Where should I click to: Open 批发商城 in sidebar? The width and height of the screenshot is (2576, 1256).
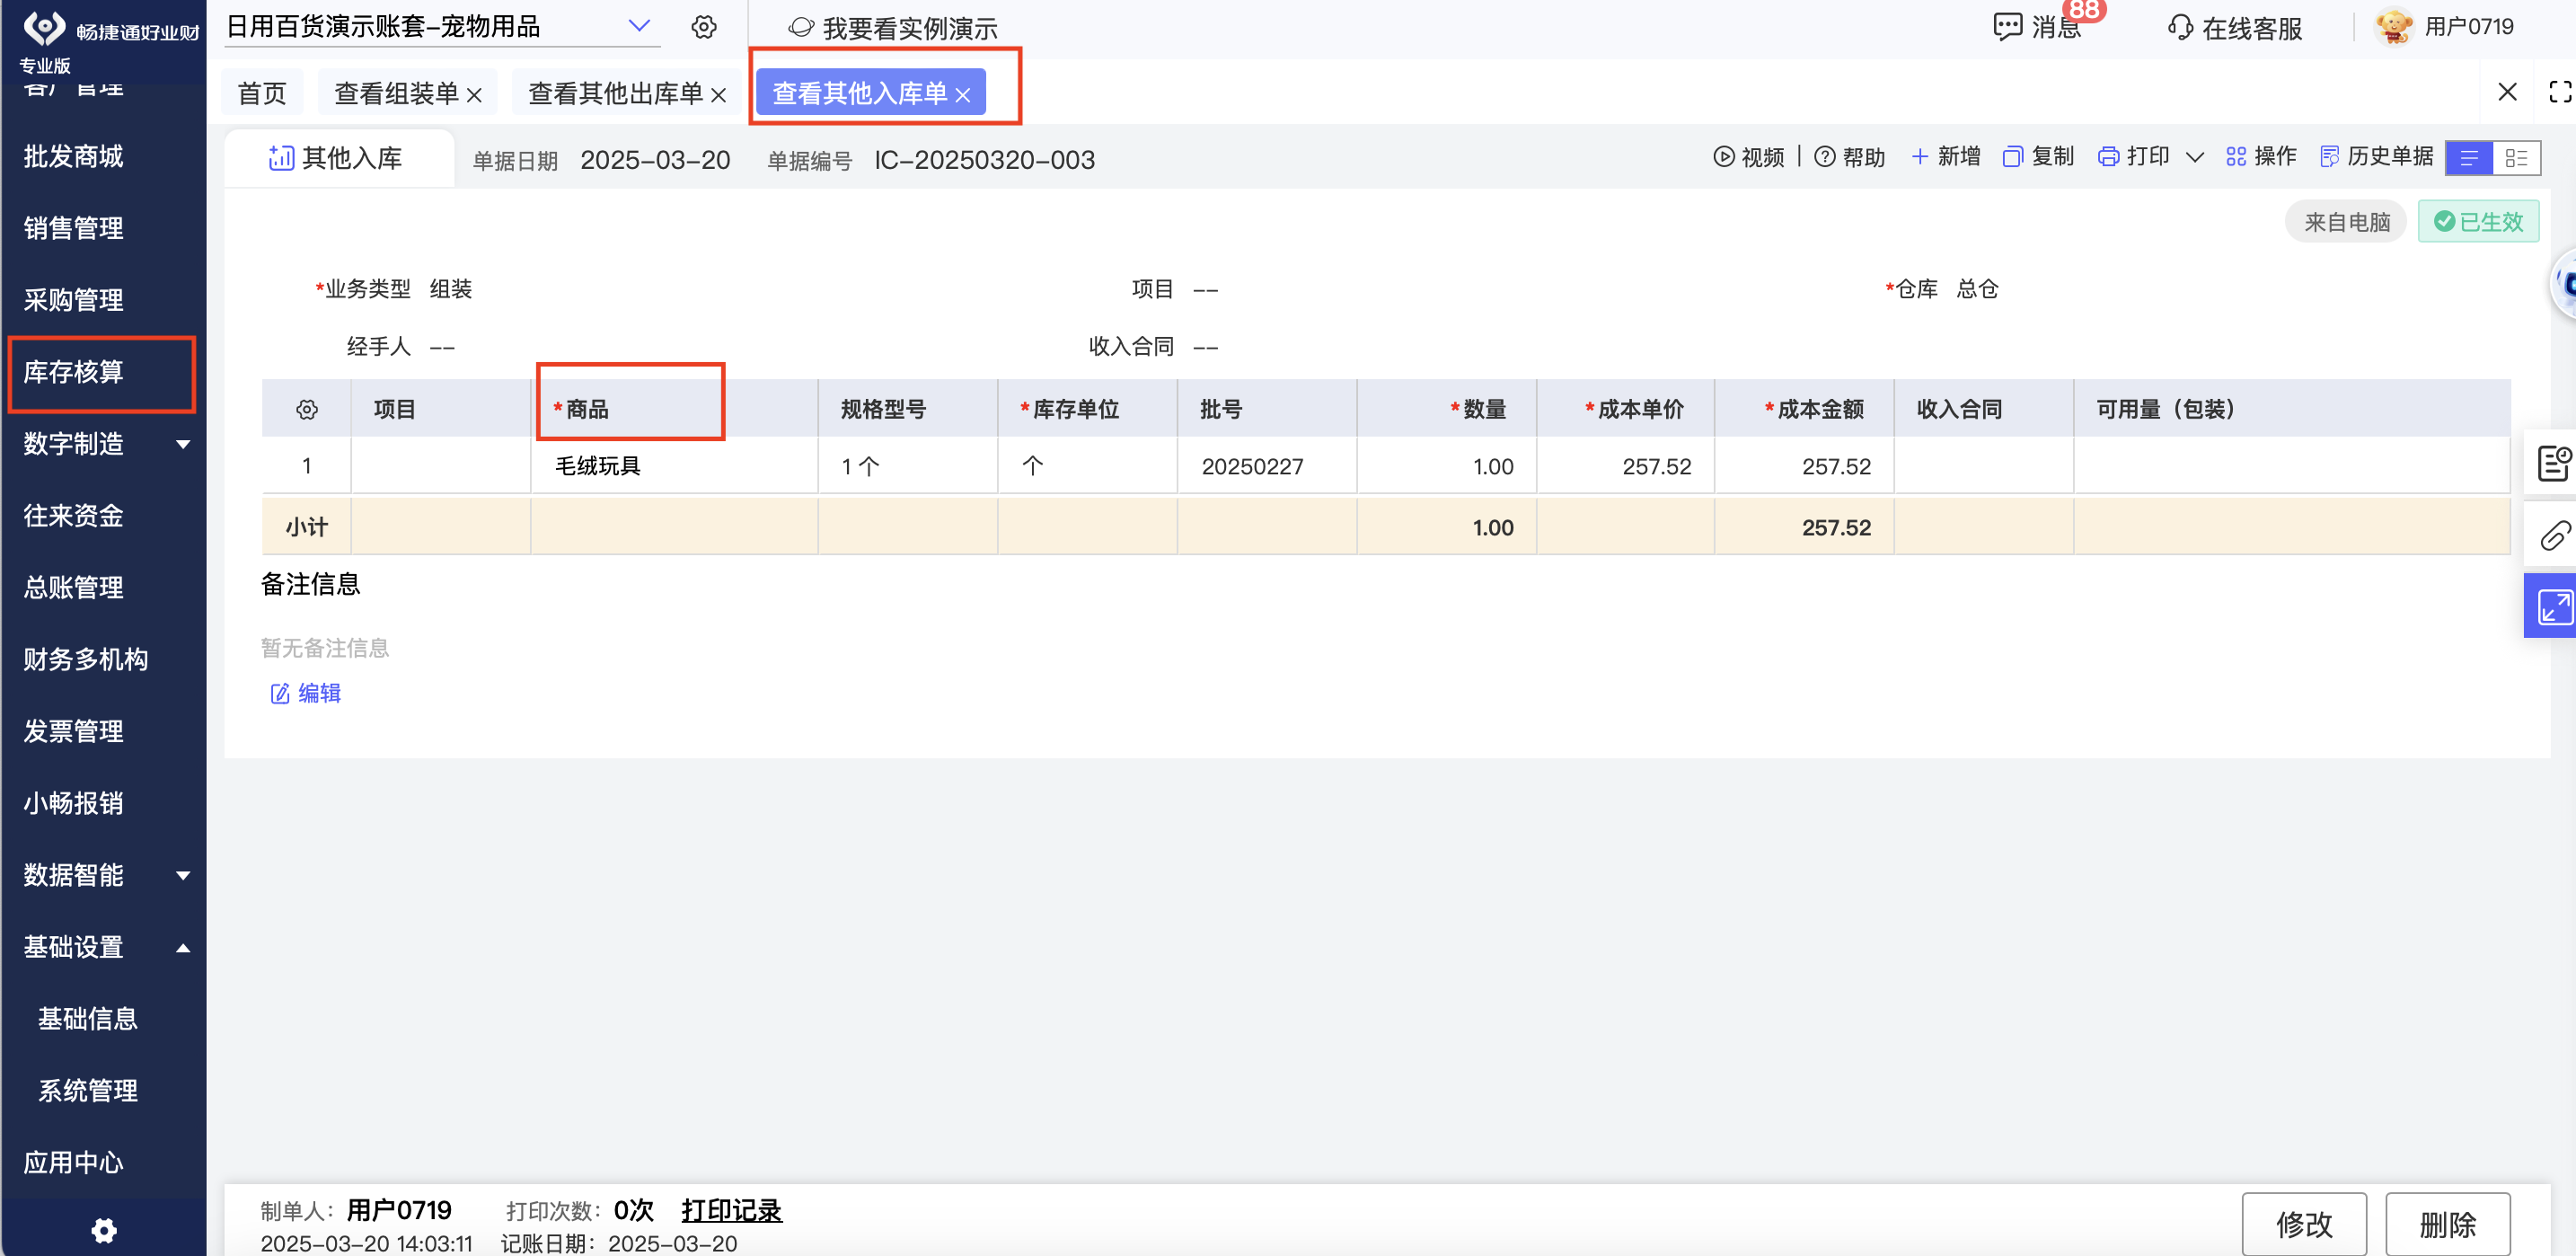click(74, 156)
